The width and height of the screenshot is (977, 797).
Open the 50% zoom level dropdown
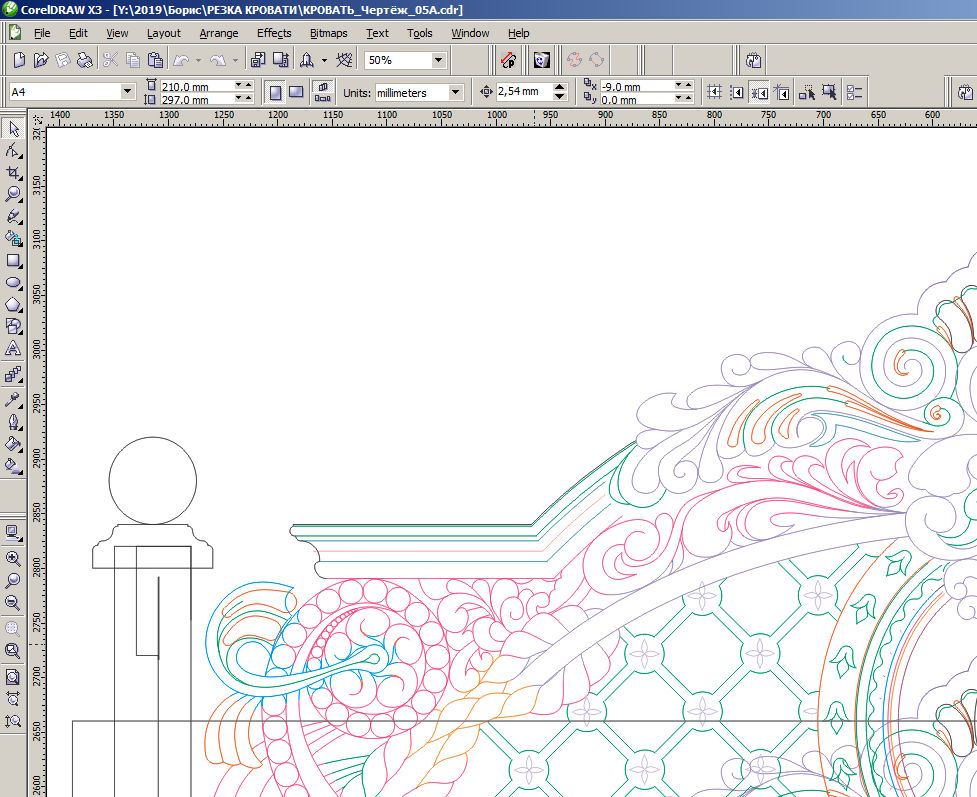tap(439, 60)
